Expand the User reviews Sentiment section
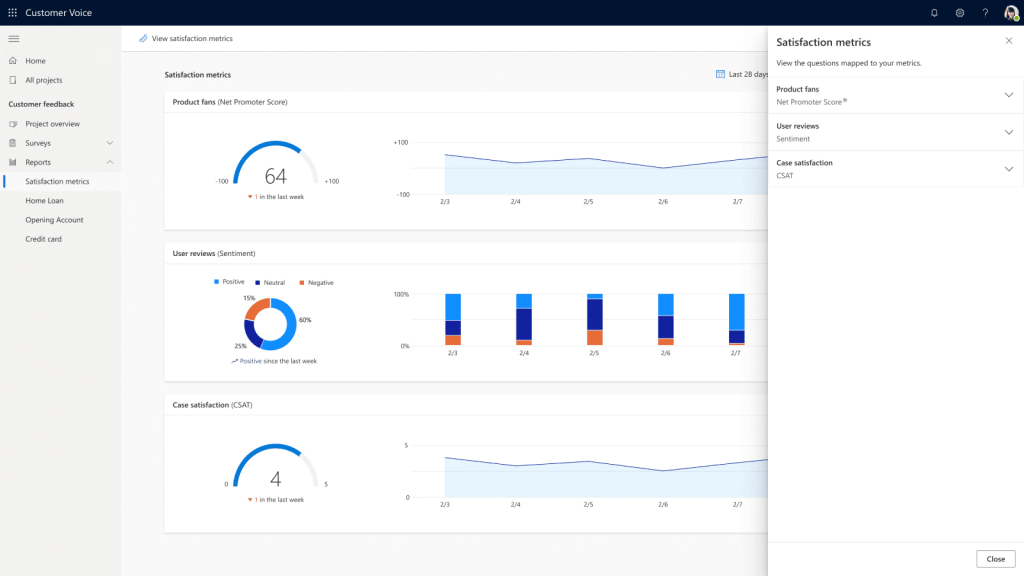The image size is (1024, 576). point(1008,132)
